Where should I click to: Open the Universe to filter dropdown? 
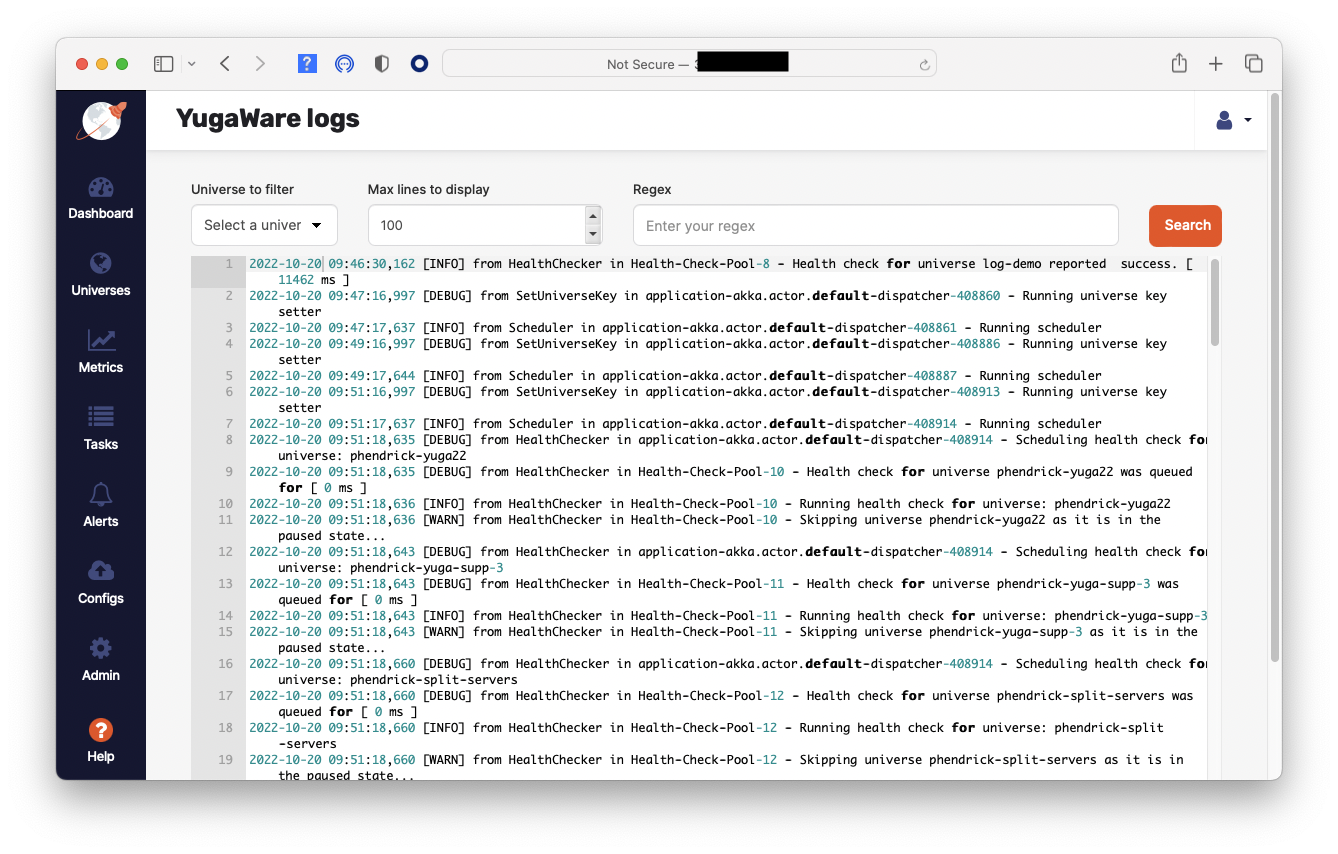point(264,225)
